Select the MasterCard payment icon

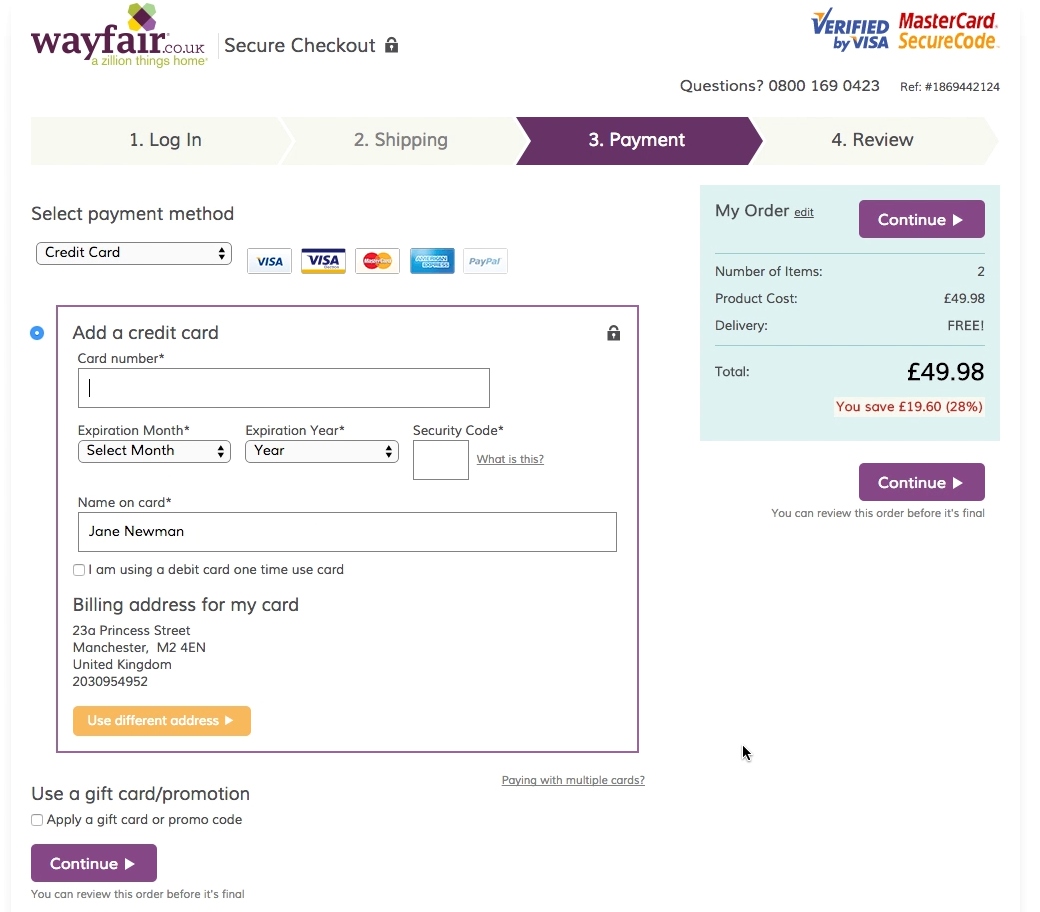377,260
